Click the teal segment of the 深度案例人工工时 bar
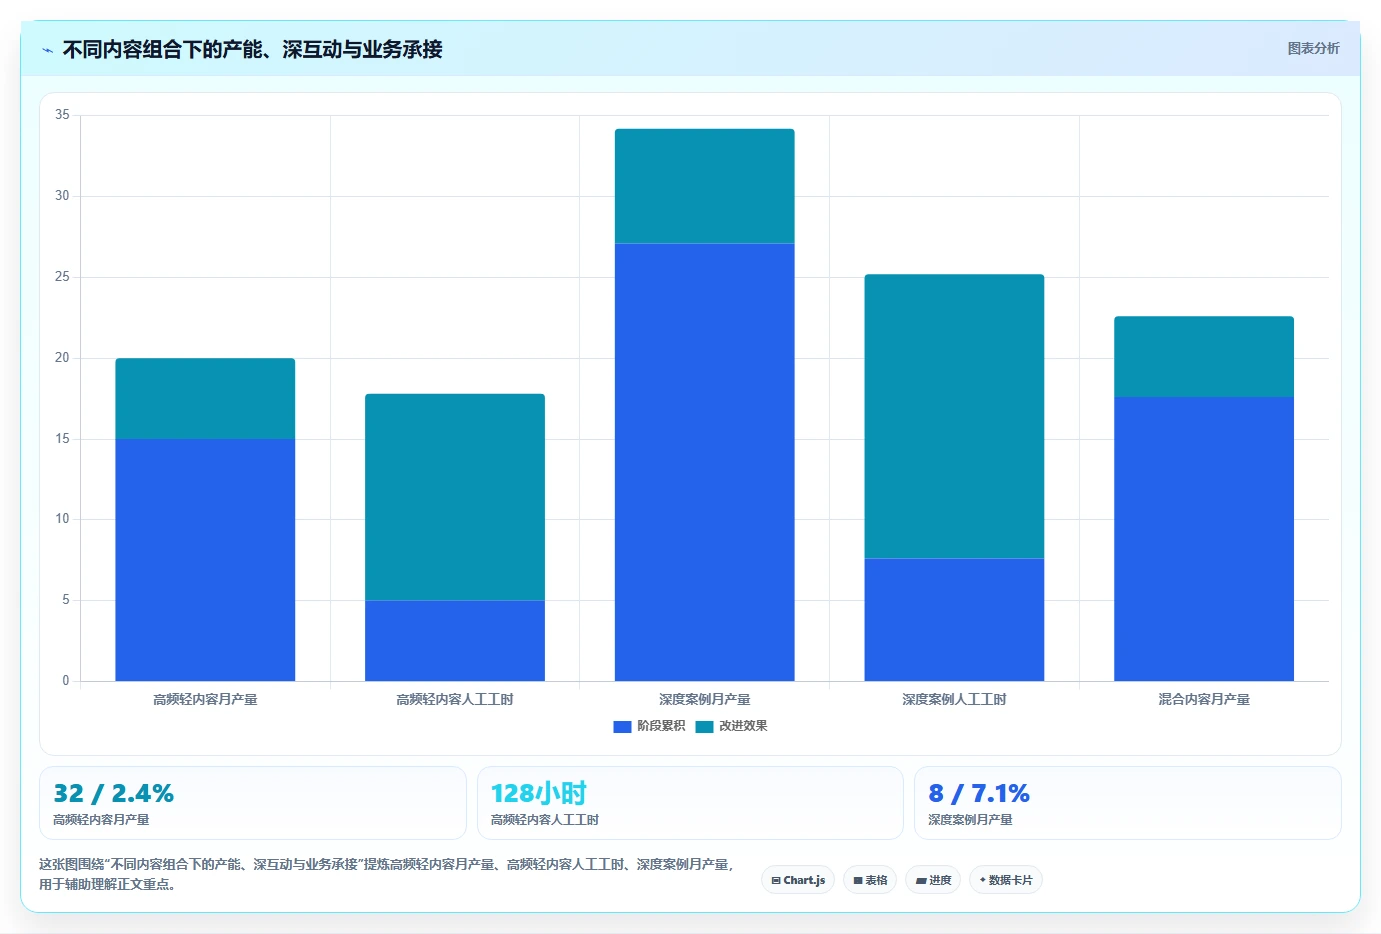 (954, 416)
